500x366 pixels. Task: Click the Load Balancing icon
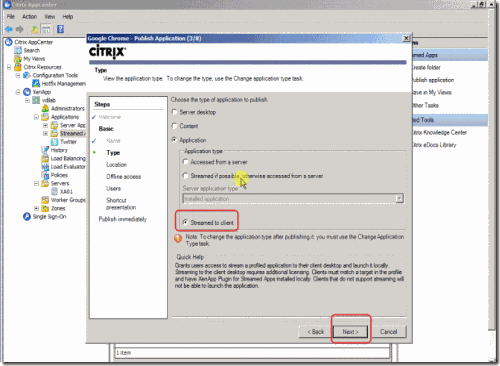coord(45,158)
